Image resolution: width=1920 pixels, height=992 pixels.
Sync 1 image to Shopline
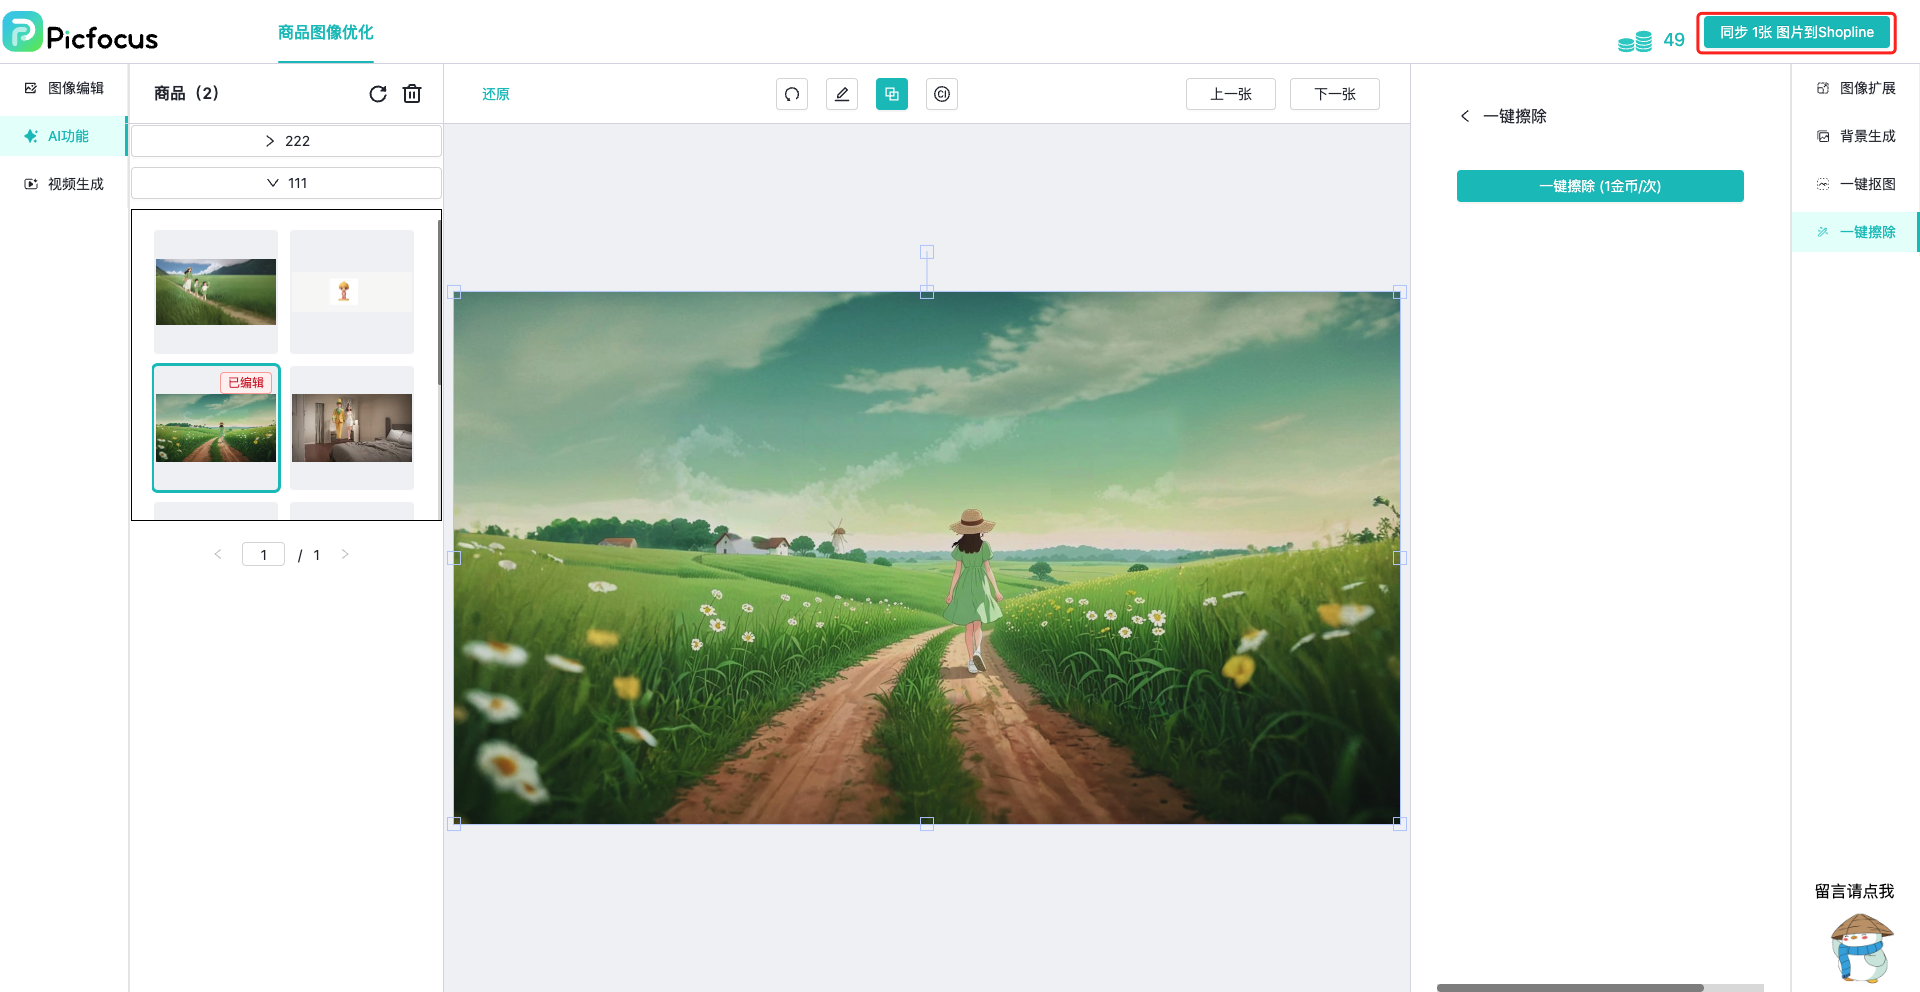1796,32
